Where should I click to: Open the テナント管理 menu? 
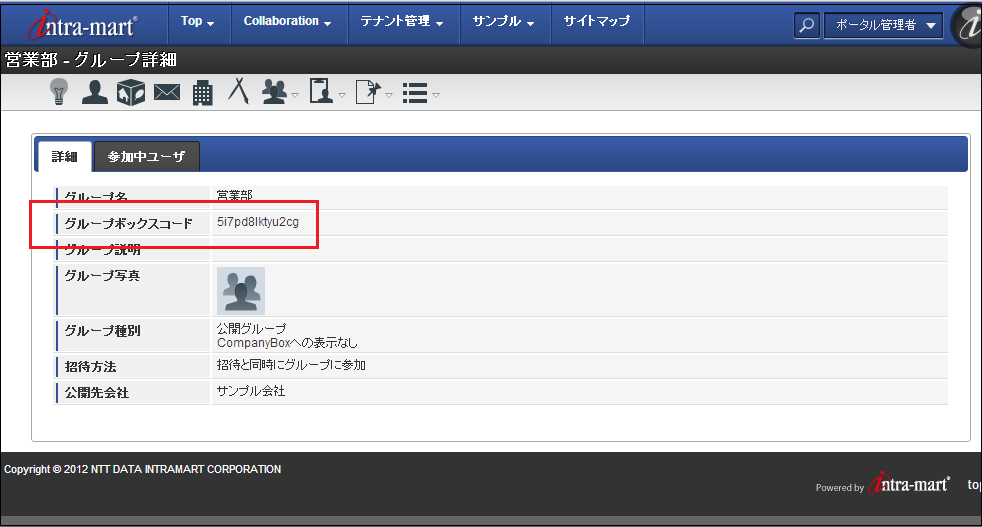pos(403,22)
